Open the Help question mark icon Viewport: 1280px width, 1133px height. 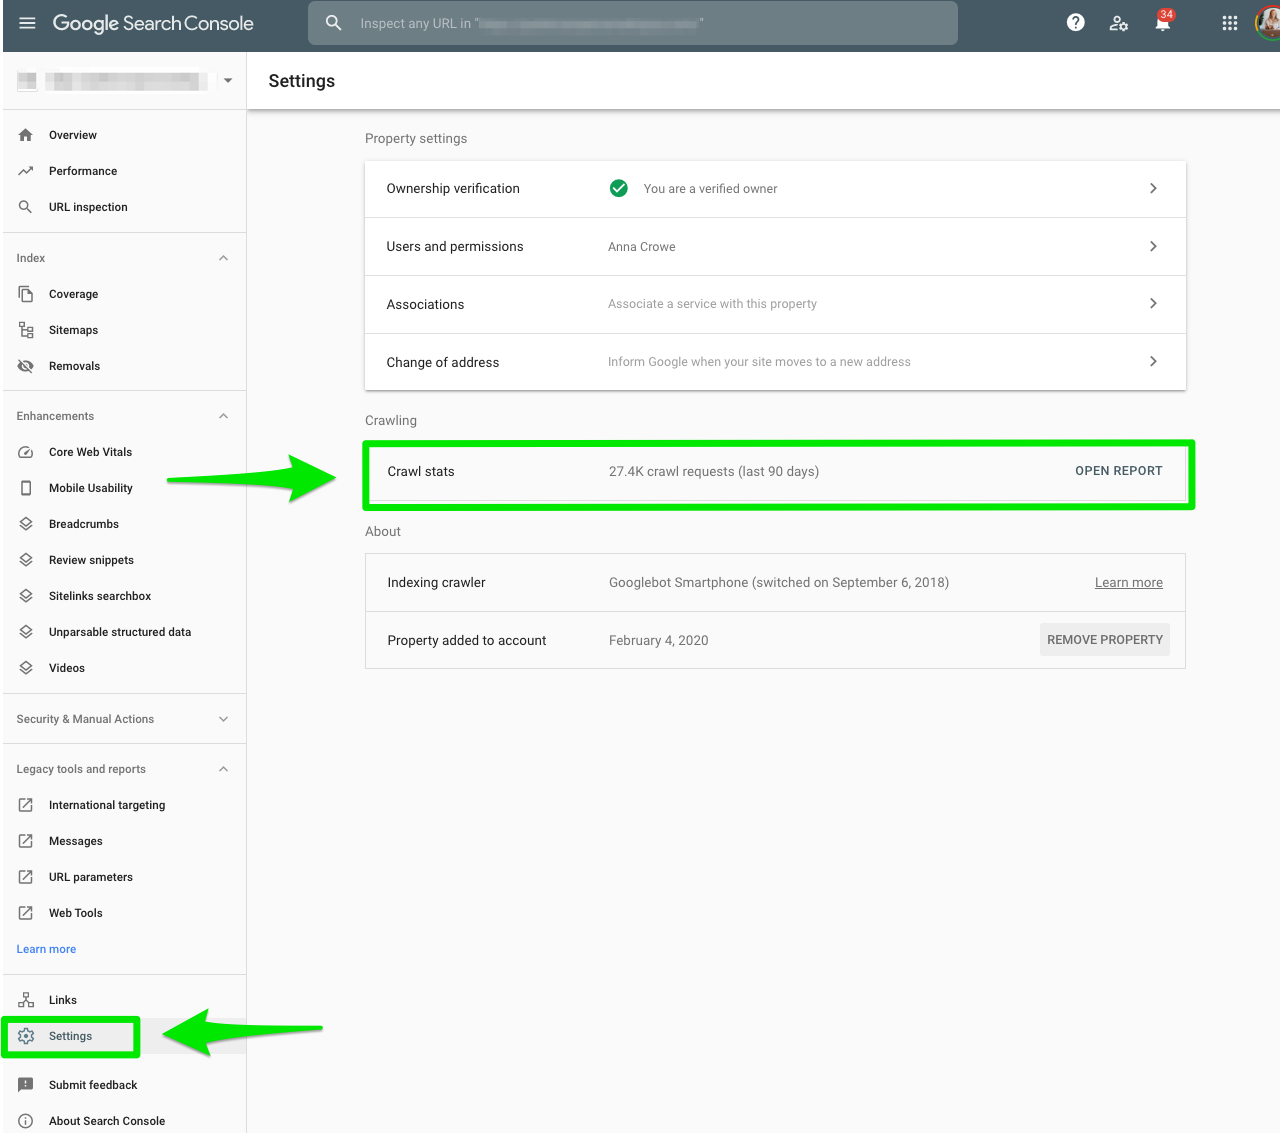pyautogui.click(x=1076, y=23)
